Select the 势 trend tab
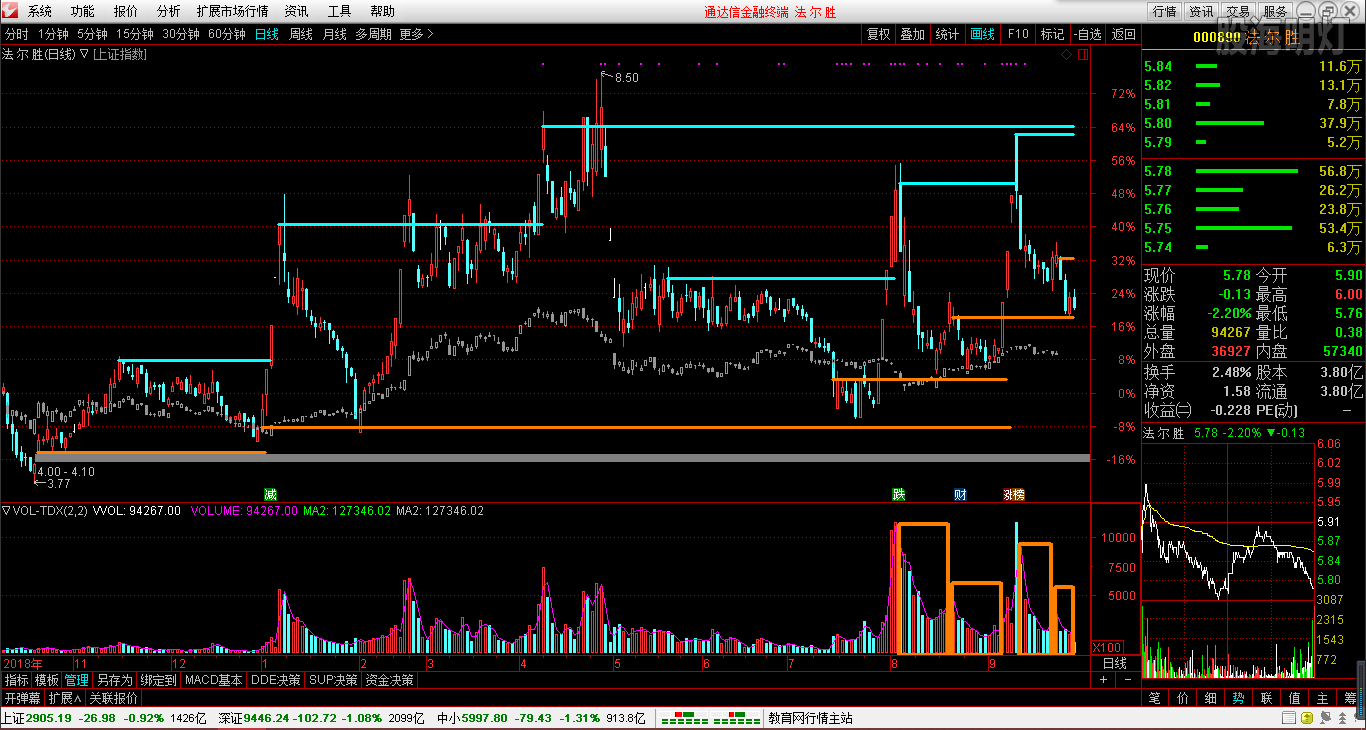The image size is (1366, 730). click(x=1238, y=698)
